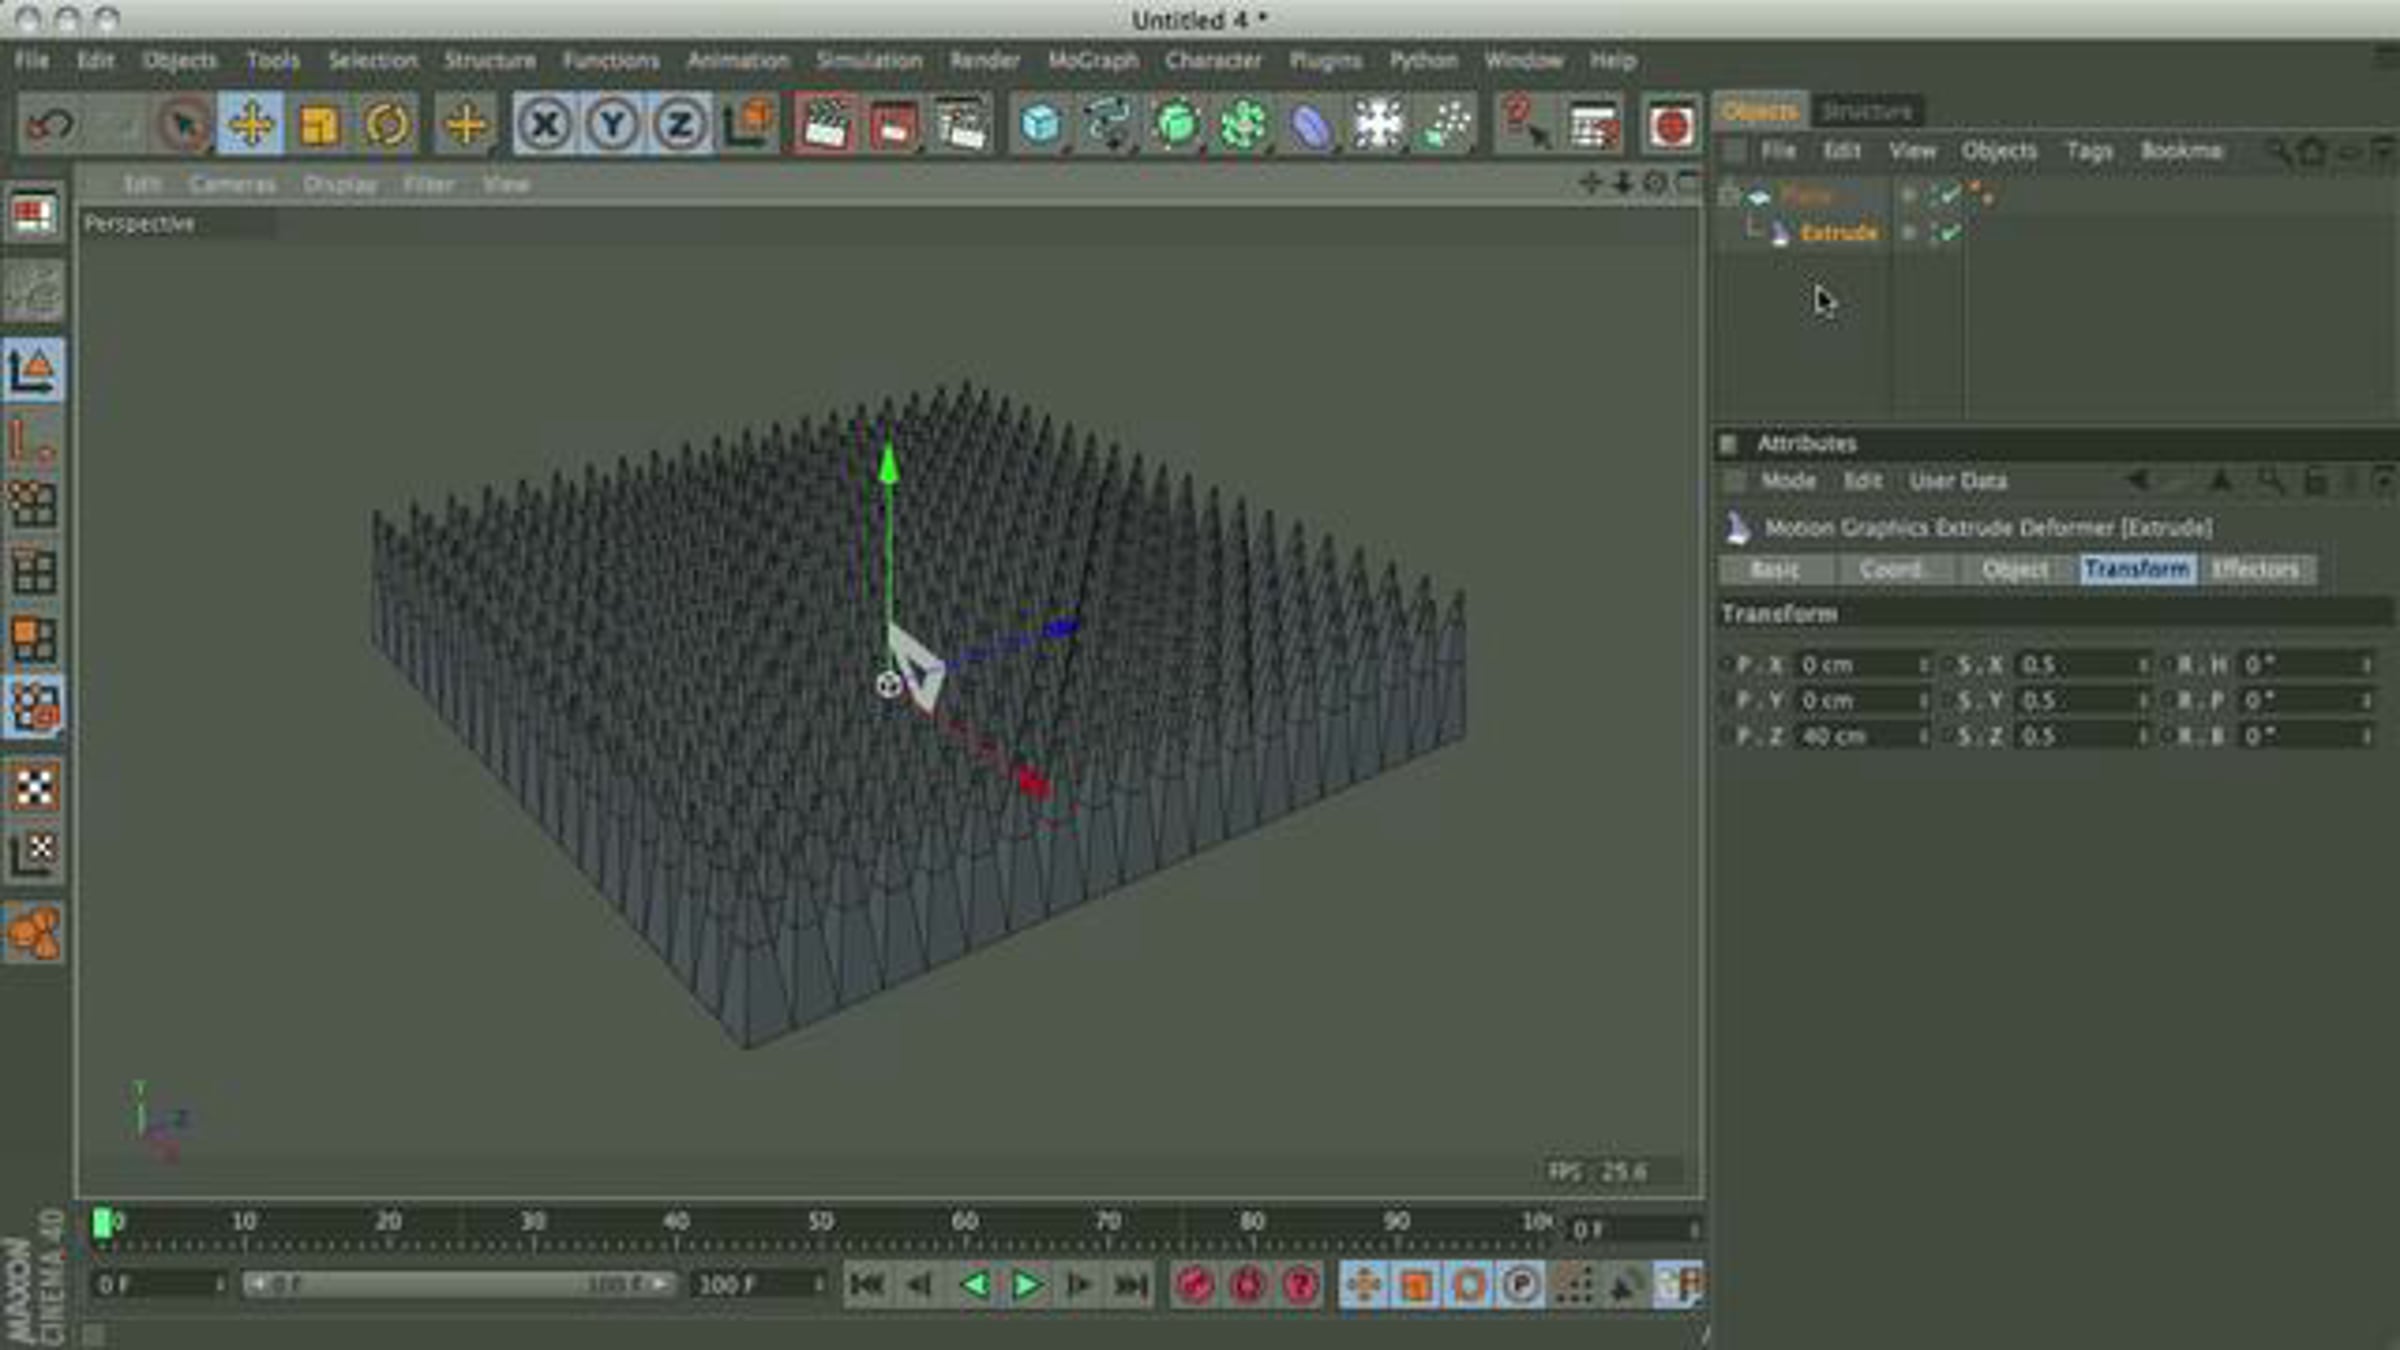
Task: Open the Cameras menu in the viewport
Action: click(232, 185)
